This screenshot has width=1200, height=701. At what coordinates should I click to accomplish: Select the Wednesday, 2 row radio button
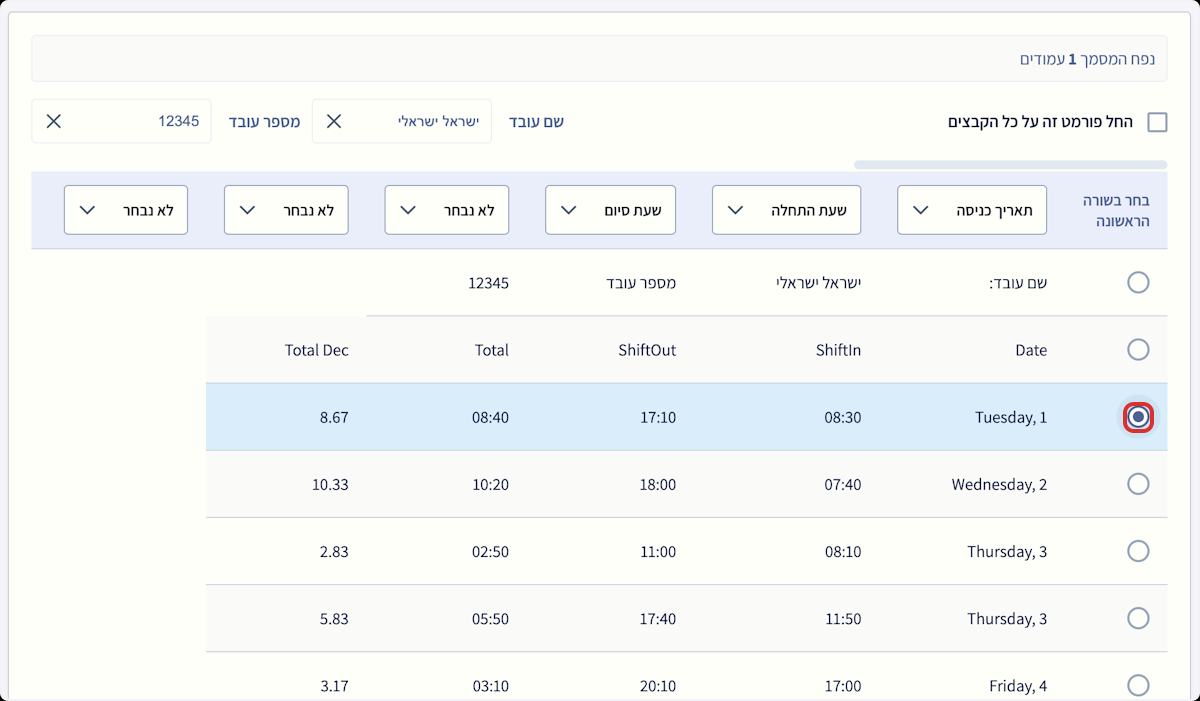click(1138, 484)
